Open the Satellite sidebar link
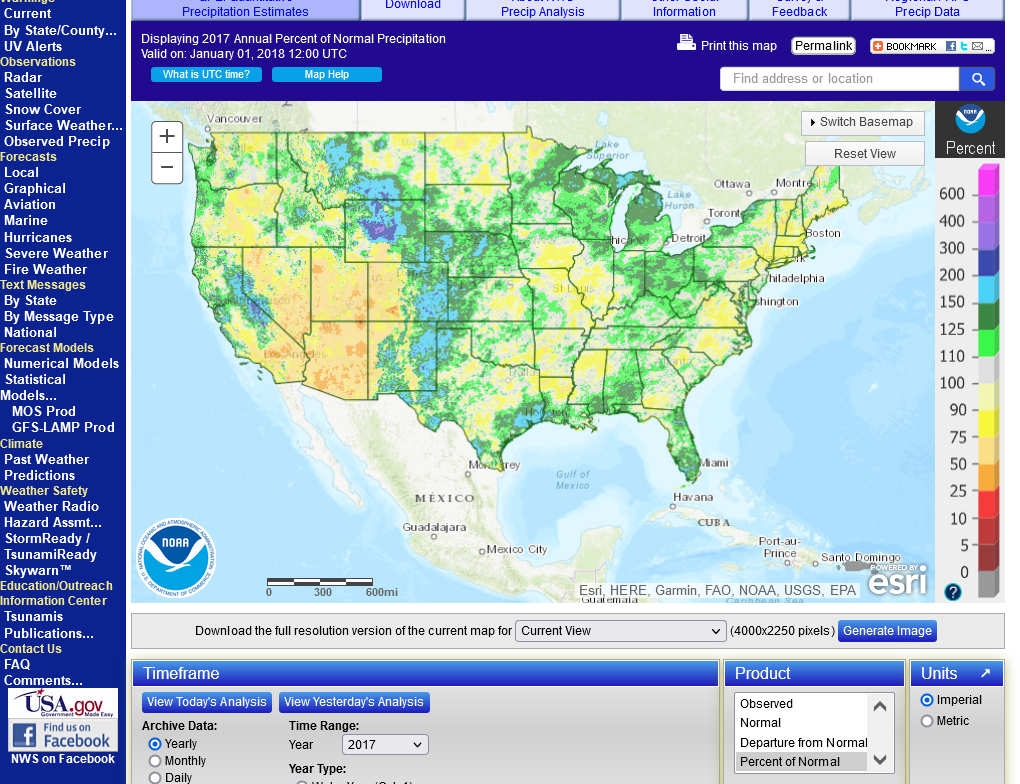The image size is (1020, 784). 31,94
